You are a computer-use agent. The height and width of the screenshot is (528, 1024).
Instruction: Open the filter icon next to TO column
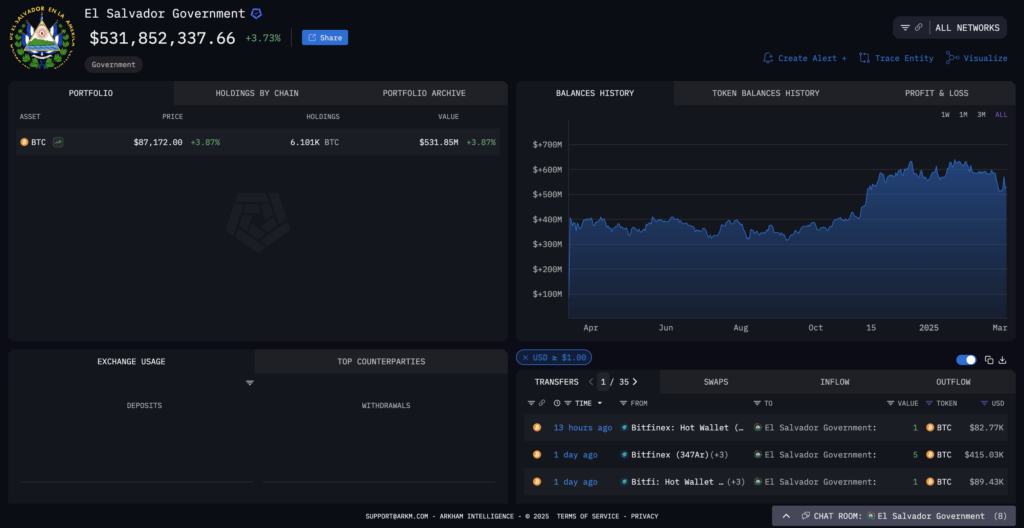[x=757, y=403]
